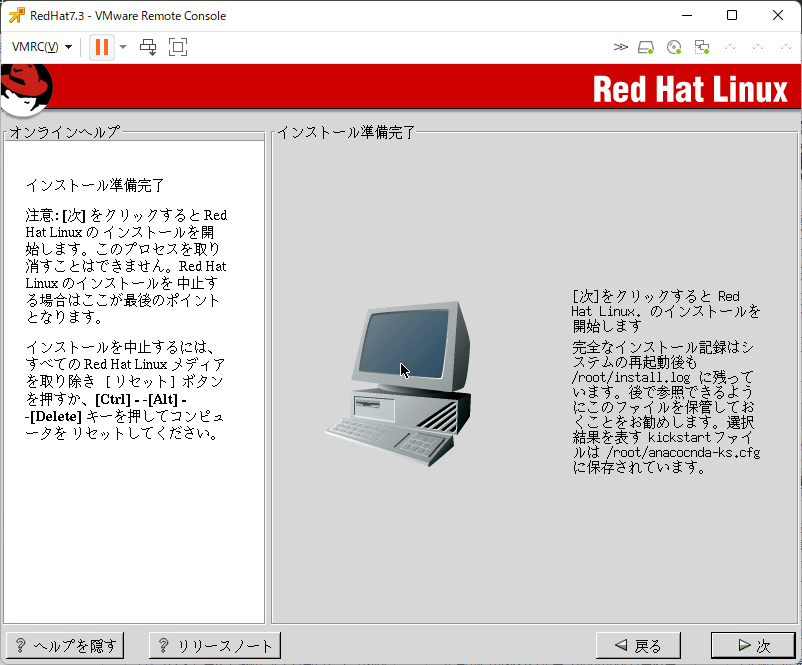The width and height of the screenshot is (802, 665).
Task: Expand the power options dropdown arrow
Action: coord(123,47)
